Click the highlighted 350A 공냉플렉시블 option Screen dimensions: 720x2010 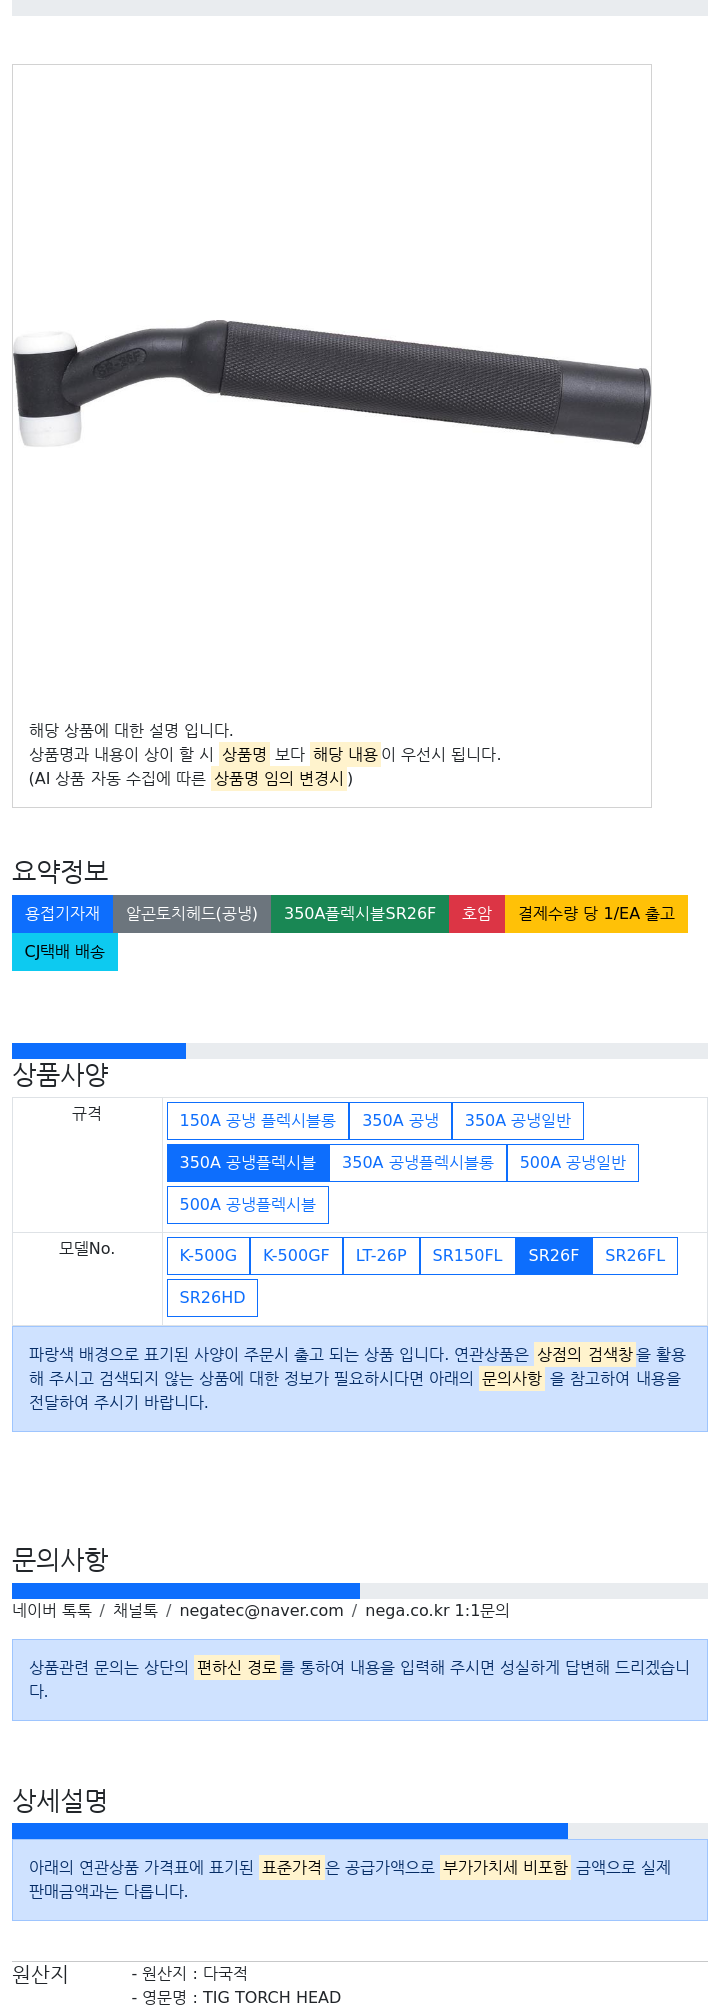coord(248,1162)
